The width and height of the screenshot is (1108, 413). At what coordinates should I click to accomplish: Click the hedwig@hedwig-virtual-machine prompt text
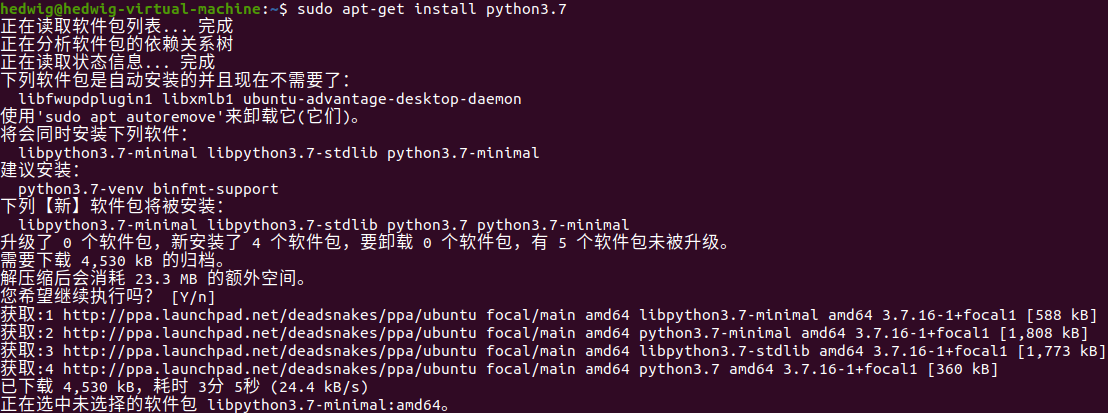tap(132, 9)
